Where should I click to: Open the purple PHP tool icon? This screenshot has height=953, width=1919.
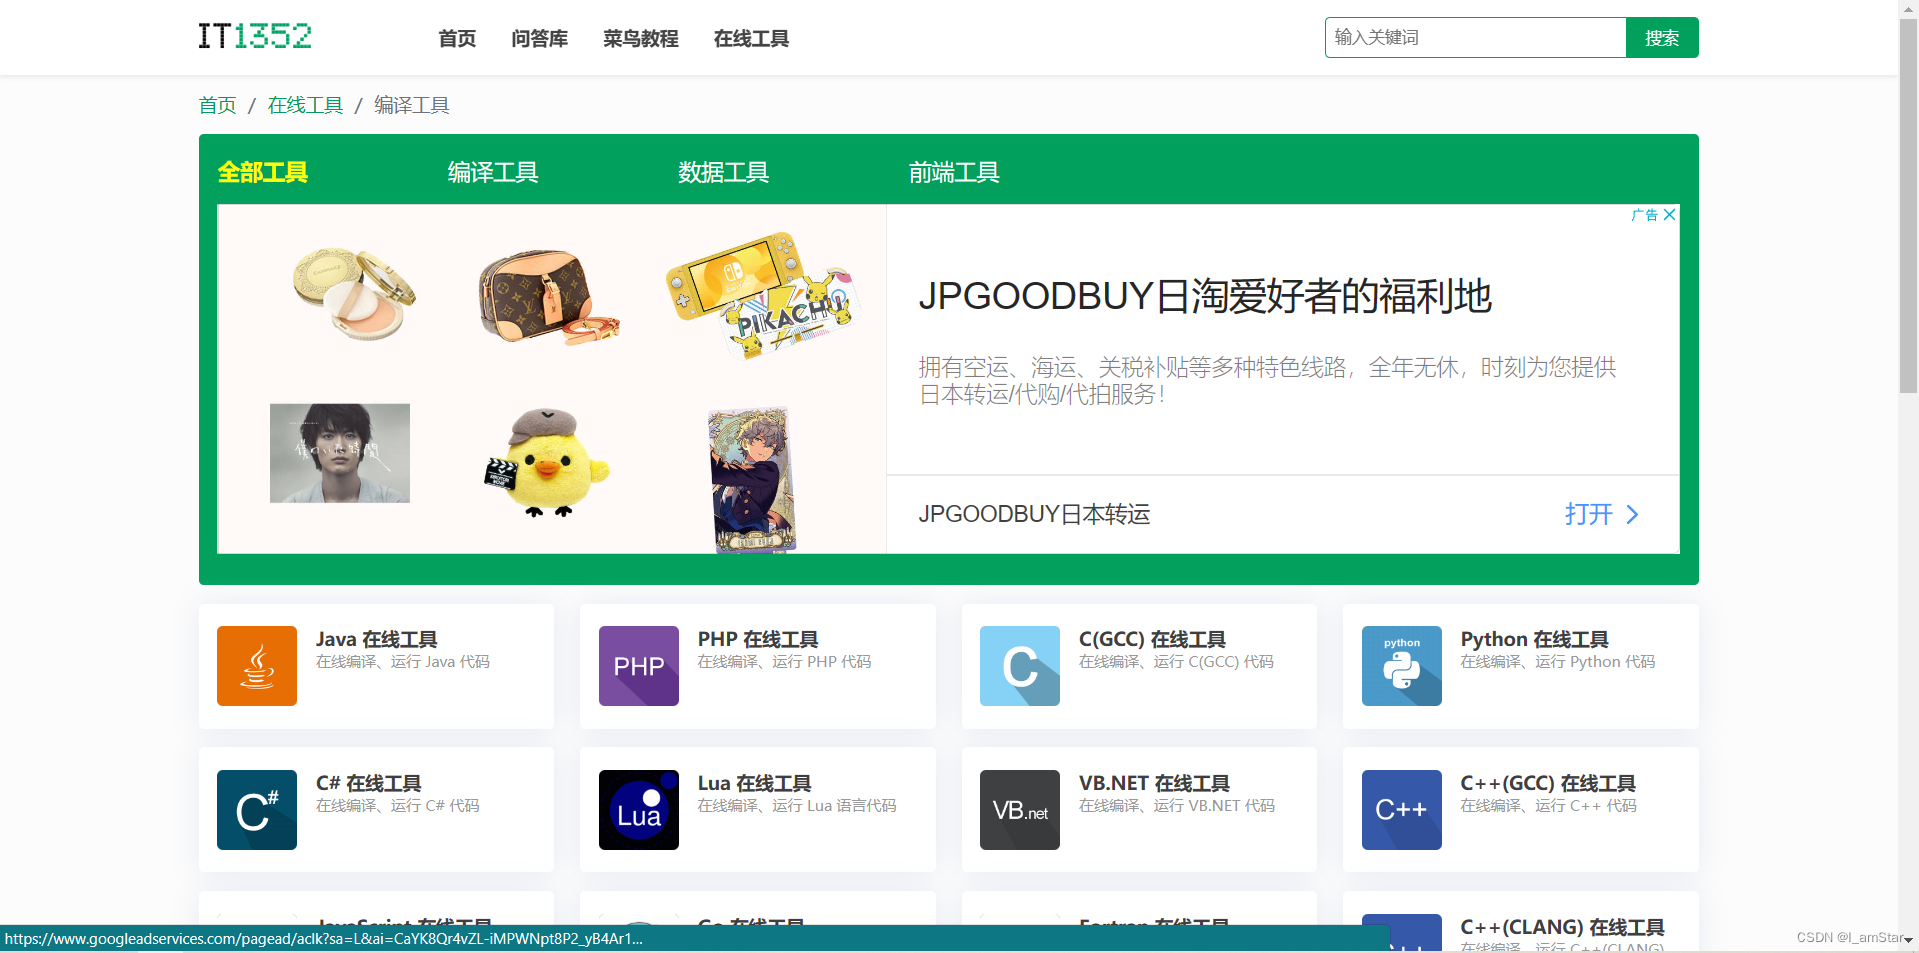coord(639,666)
